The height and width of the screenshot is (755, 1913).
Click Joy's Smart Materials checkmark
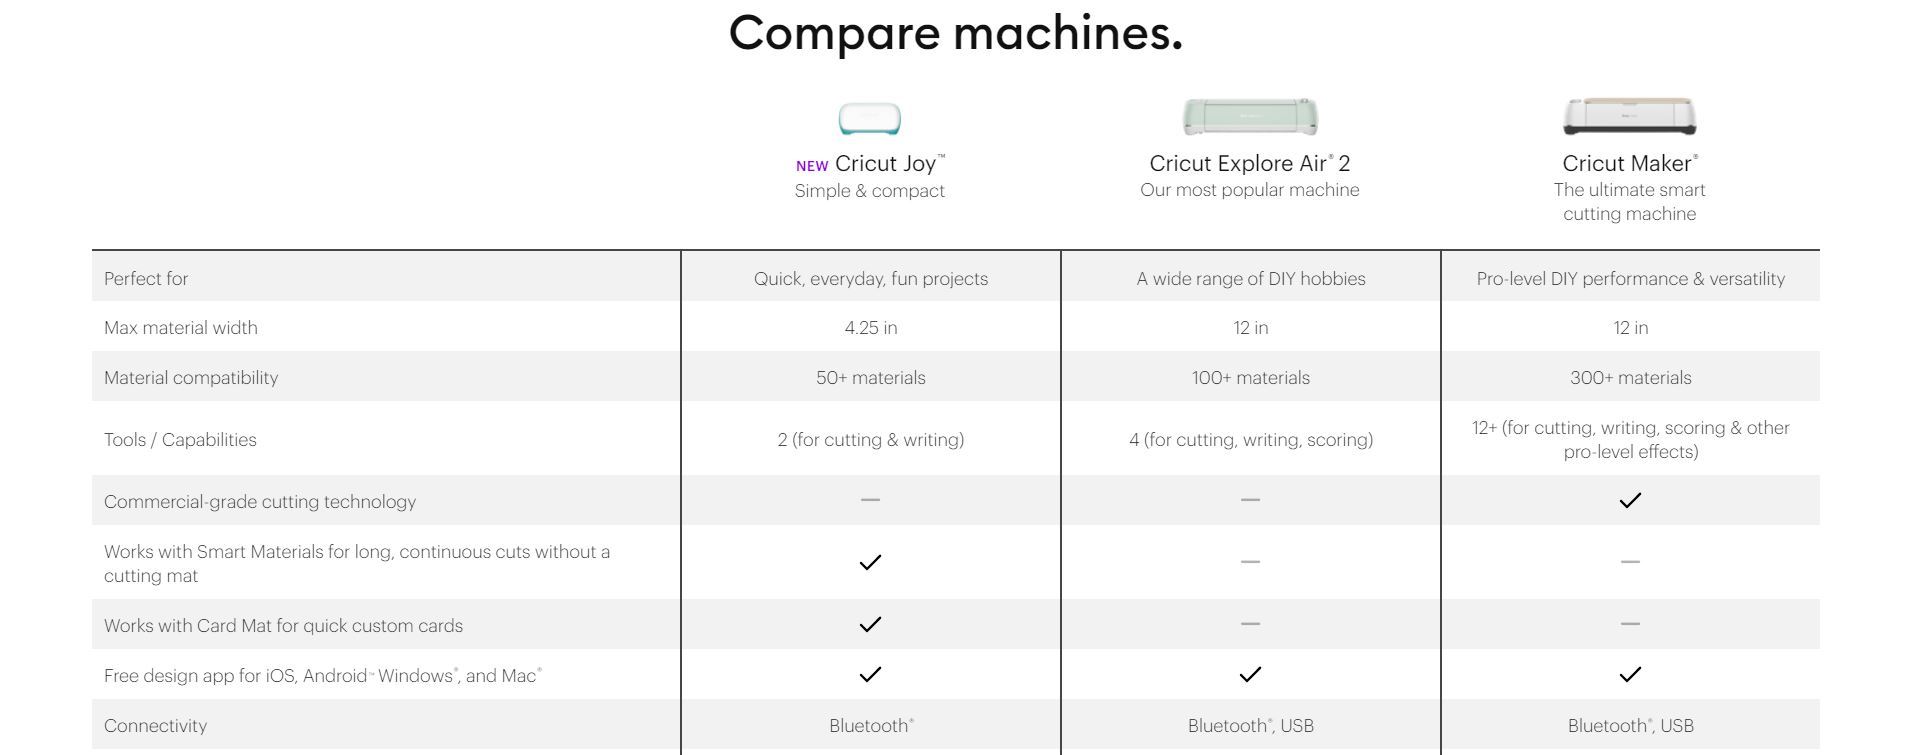click(x=870, y=562)
